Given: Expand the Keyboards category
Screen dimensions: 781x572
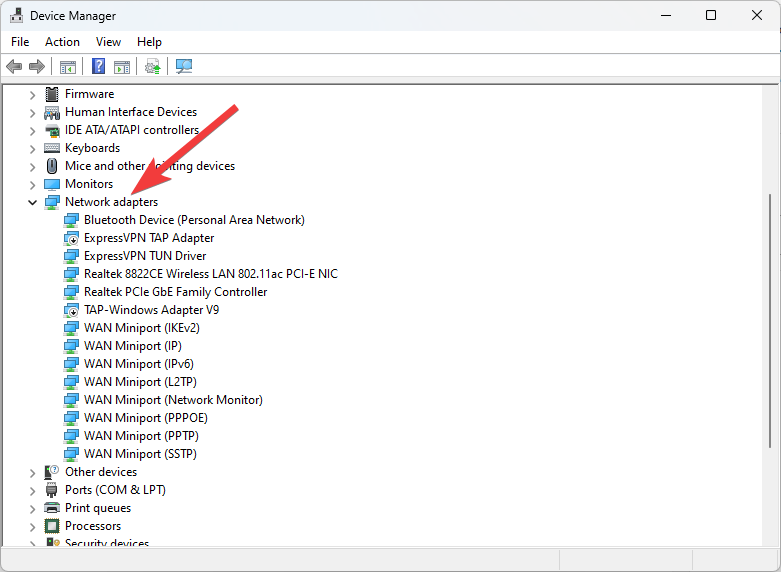Looking at the screenshot, I should (33, 148).
